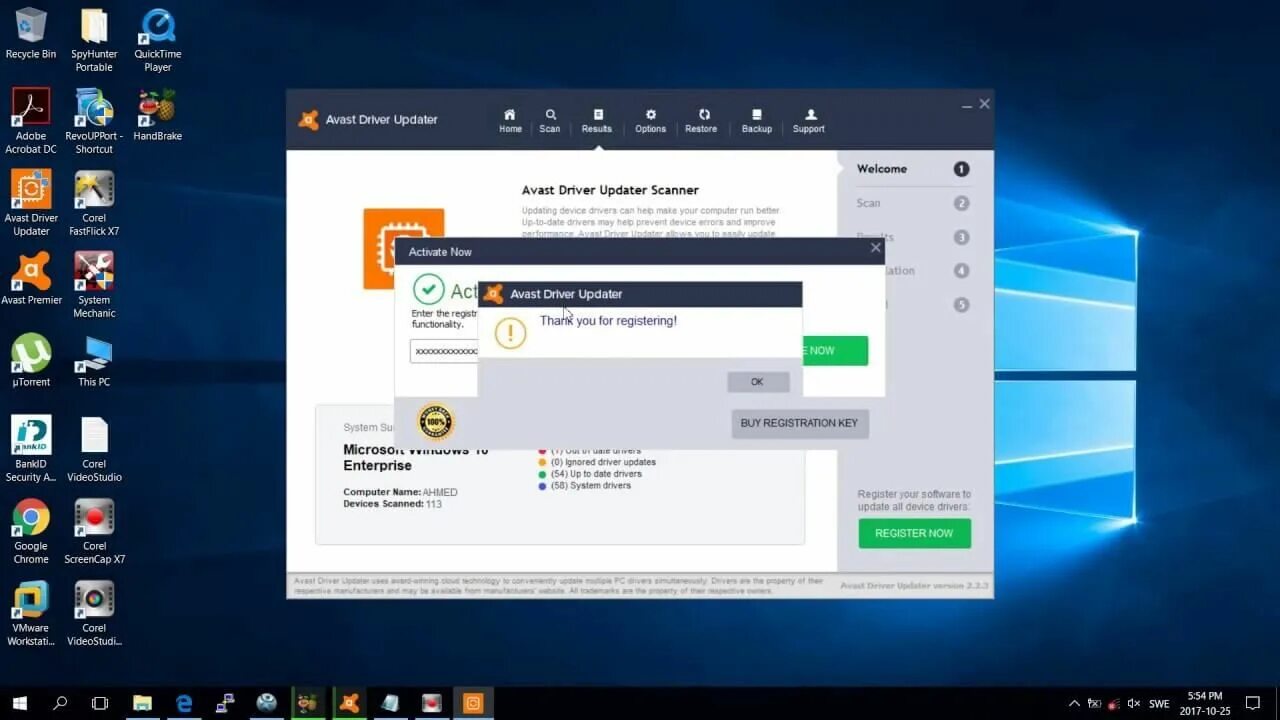Click the Avast logo in app header
The width and height of the screenshot is (1280, 720).
(309, 120)
